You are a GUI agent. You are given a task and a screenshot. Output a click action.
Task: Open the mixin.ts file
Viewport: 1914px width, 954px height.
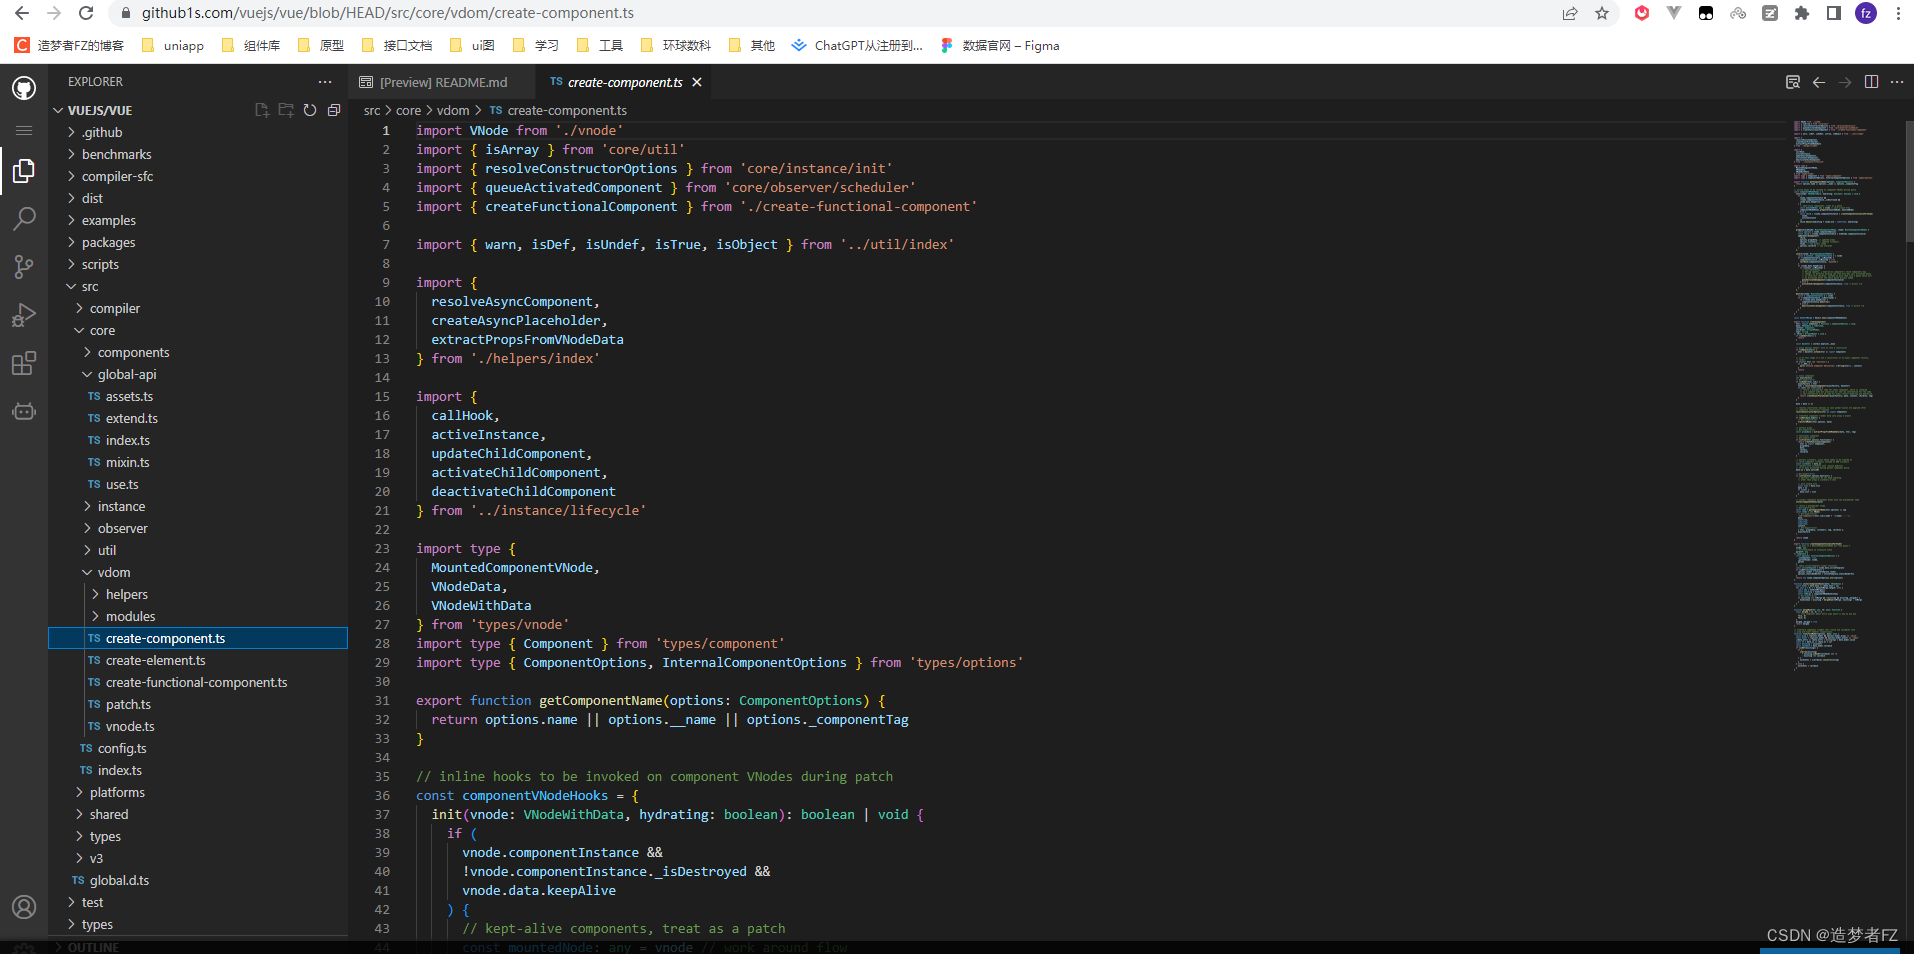click(127, 462)
